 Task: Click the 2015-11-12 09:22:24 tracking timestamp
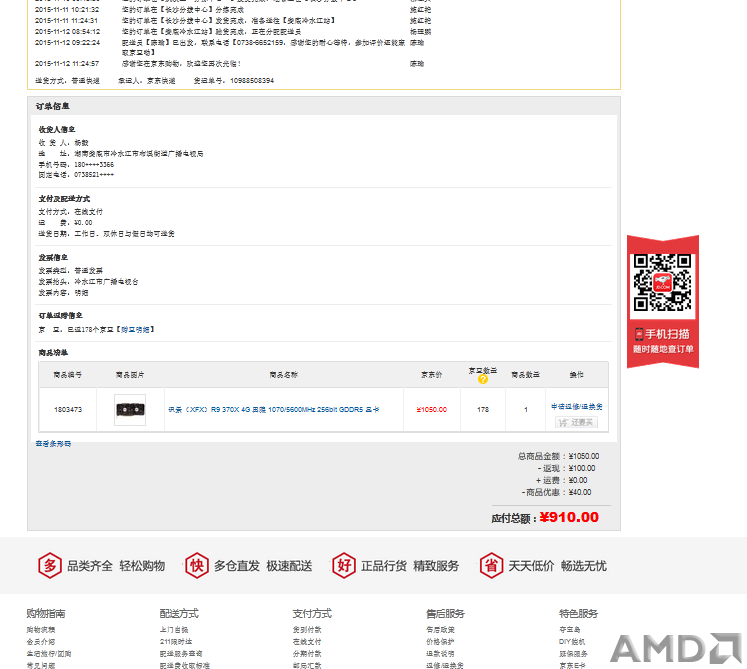pos(67,42)
